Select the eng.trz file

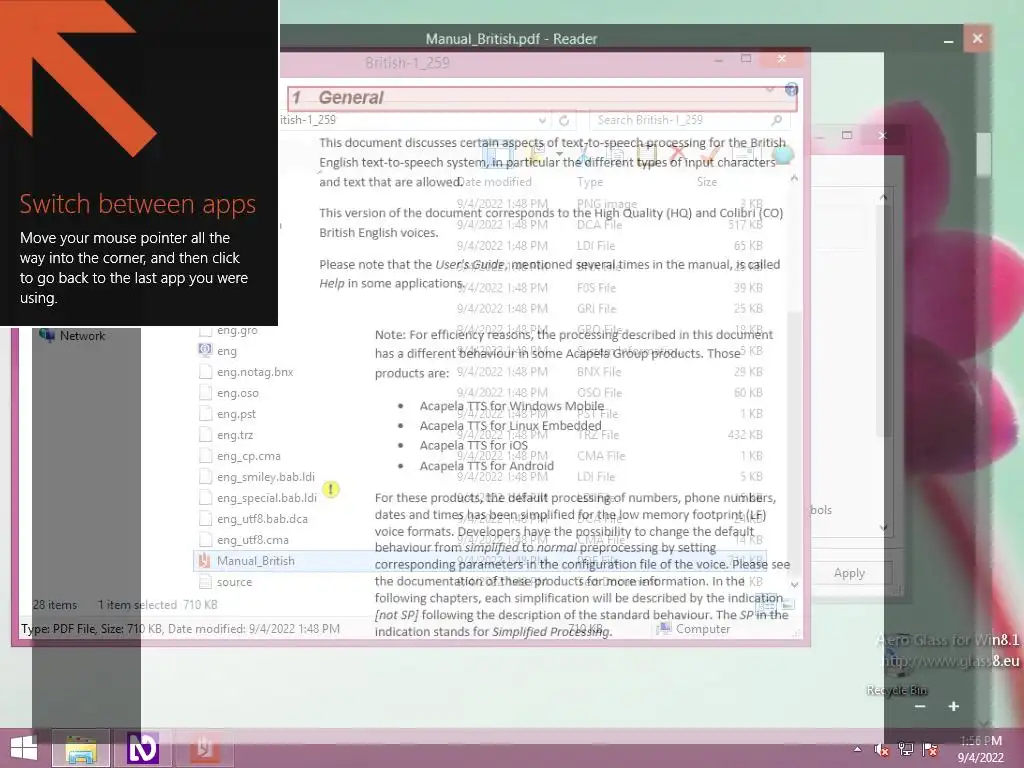point(235,435)
